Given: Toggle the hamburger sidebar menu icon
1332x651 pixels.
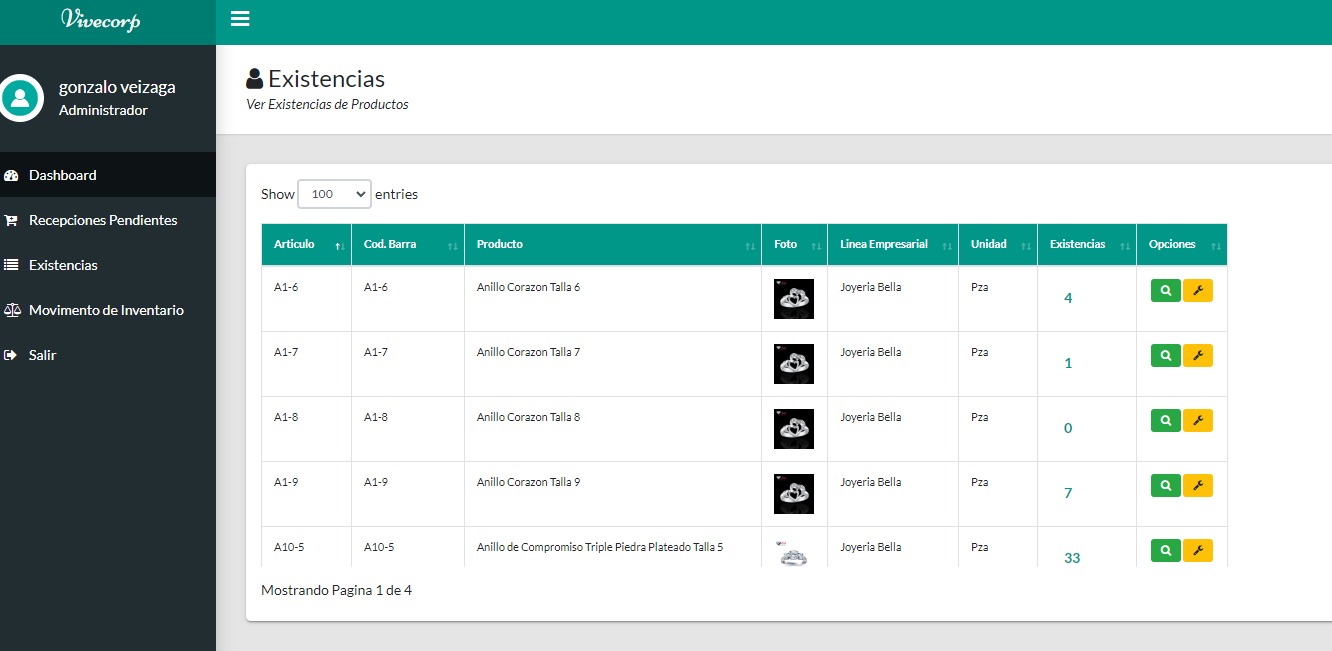Looking at the screenshot, I should (x=240, y=19).
